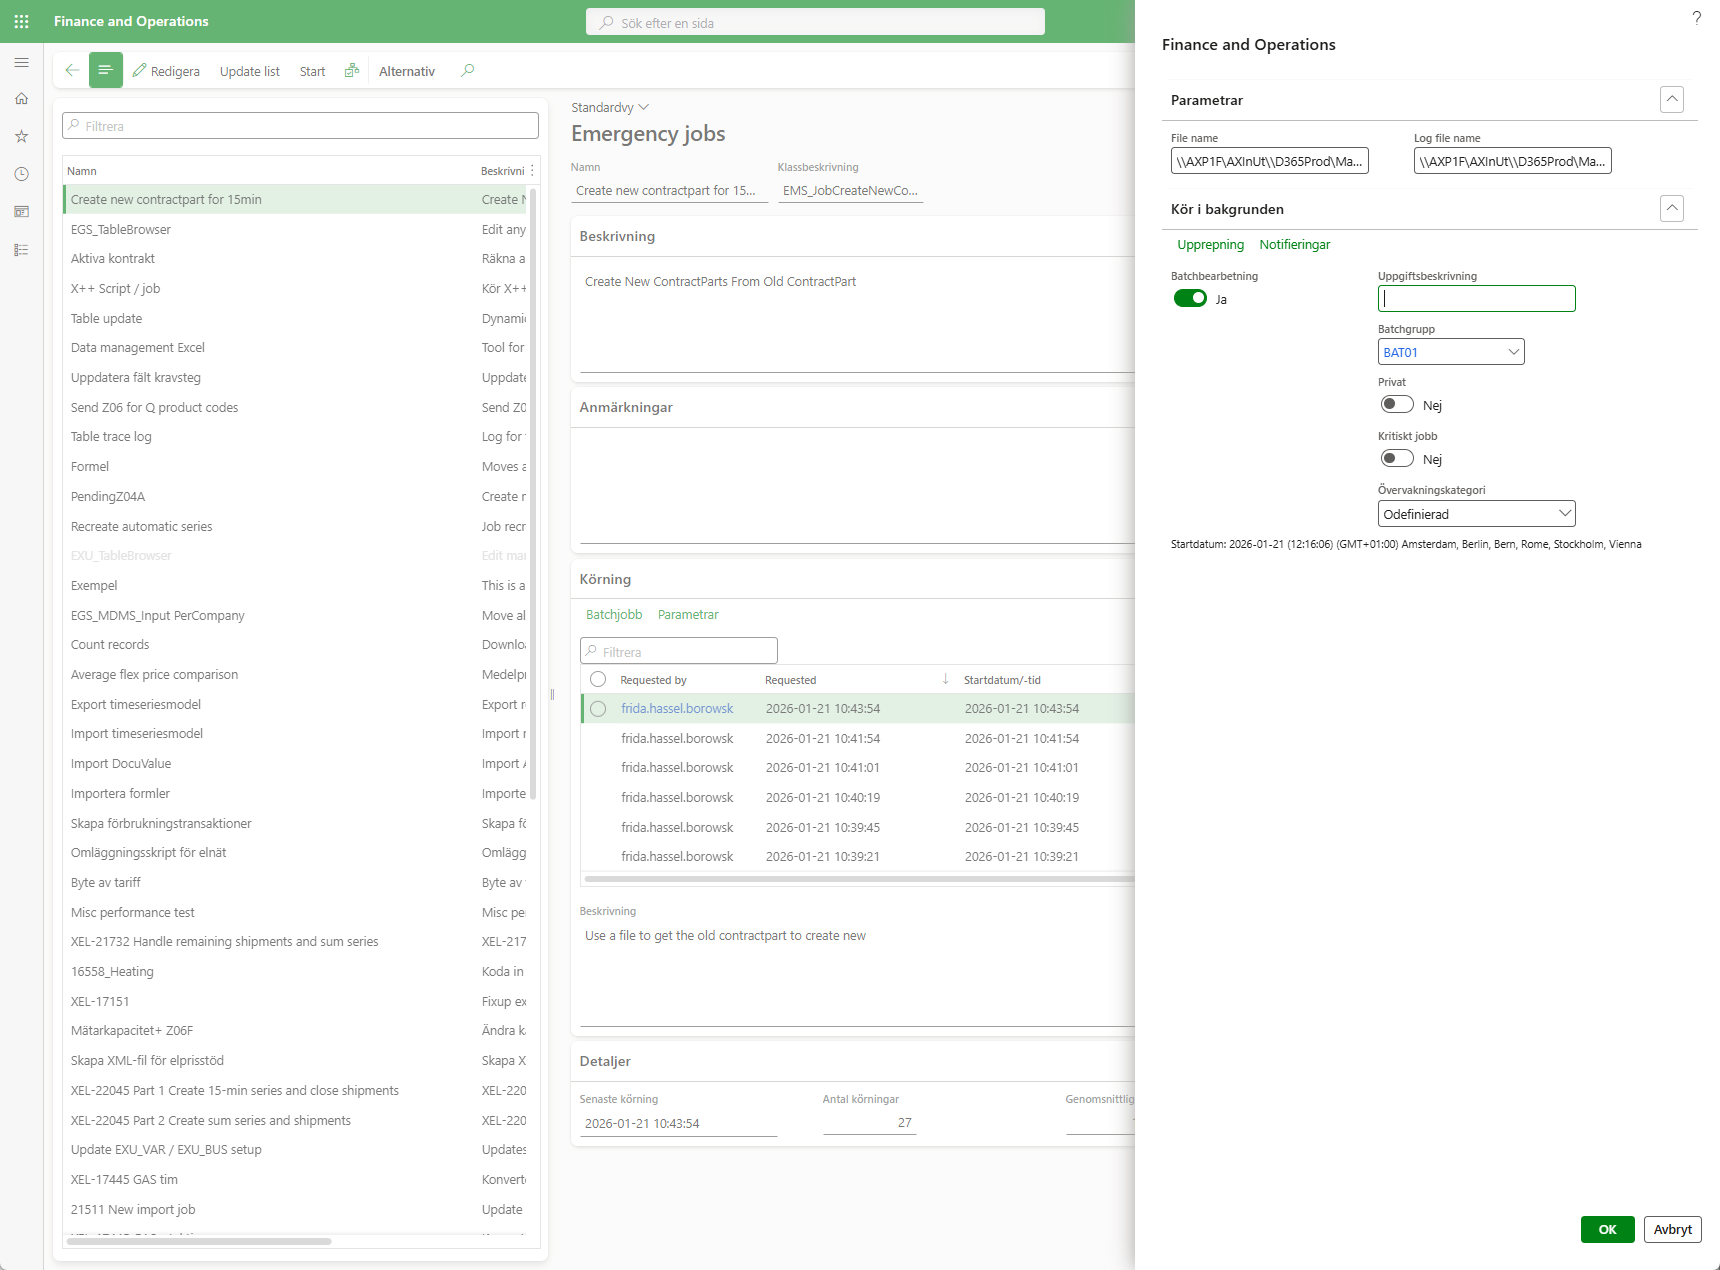Open Recent clock icon in sidebar
The height and width of the screenshot is (1270, 1720).
(x=21, y=174)
